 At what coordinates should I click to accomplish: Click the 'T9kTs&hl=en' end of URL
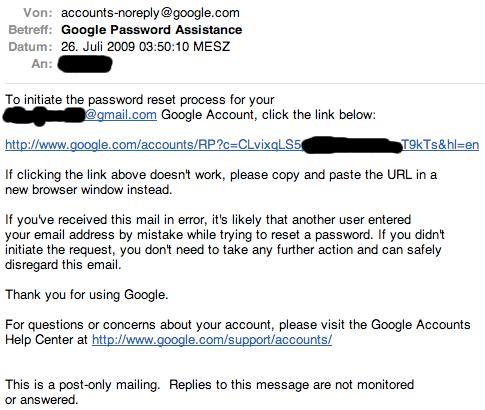(x=440, y=145)
